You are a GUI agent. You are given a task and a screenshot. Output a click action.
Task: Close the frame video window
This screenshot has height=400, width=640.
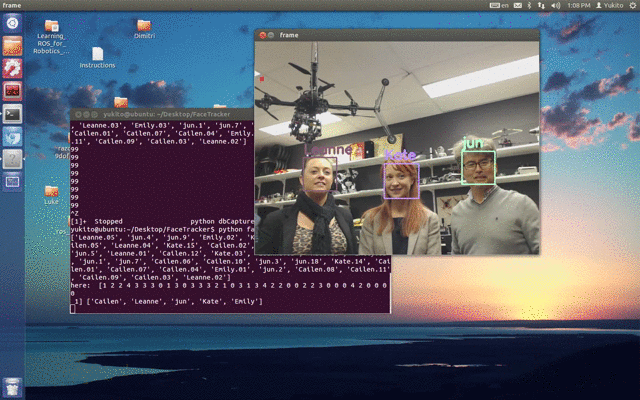click(x=262, y=35)
